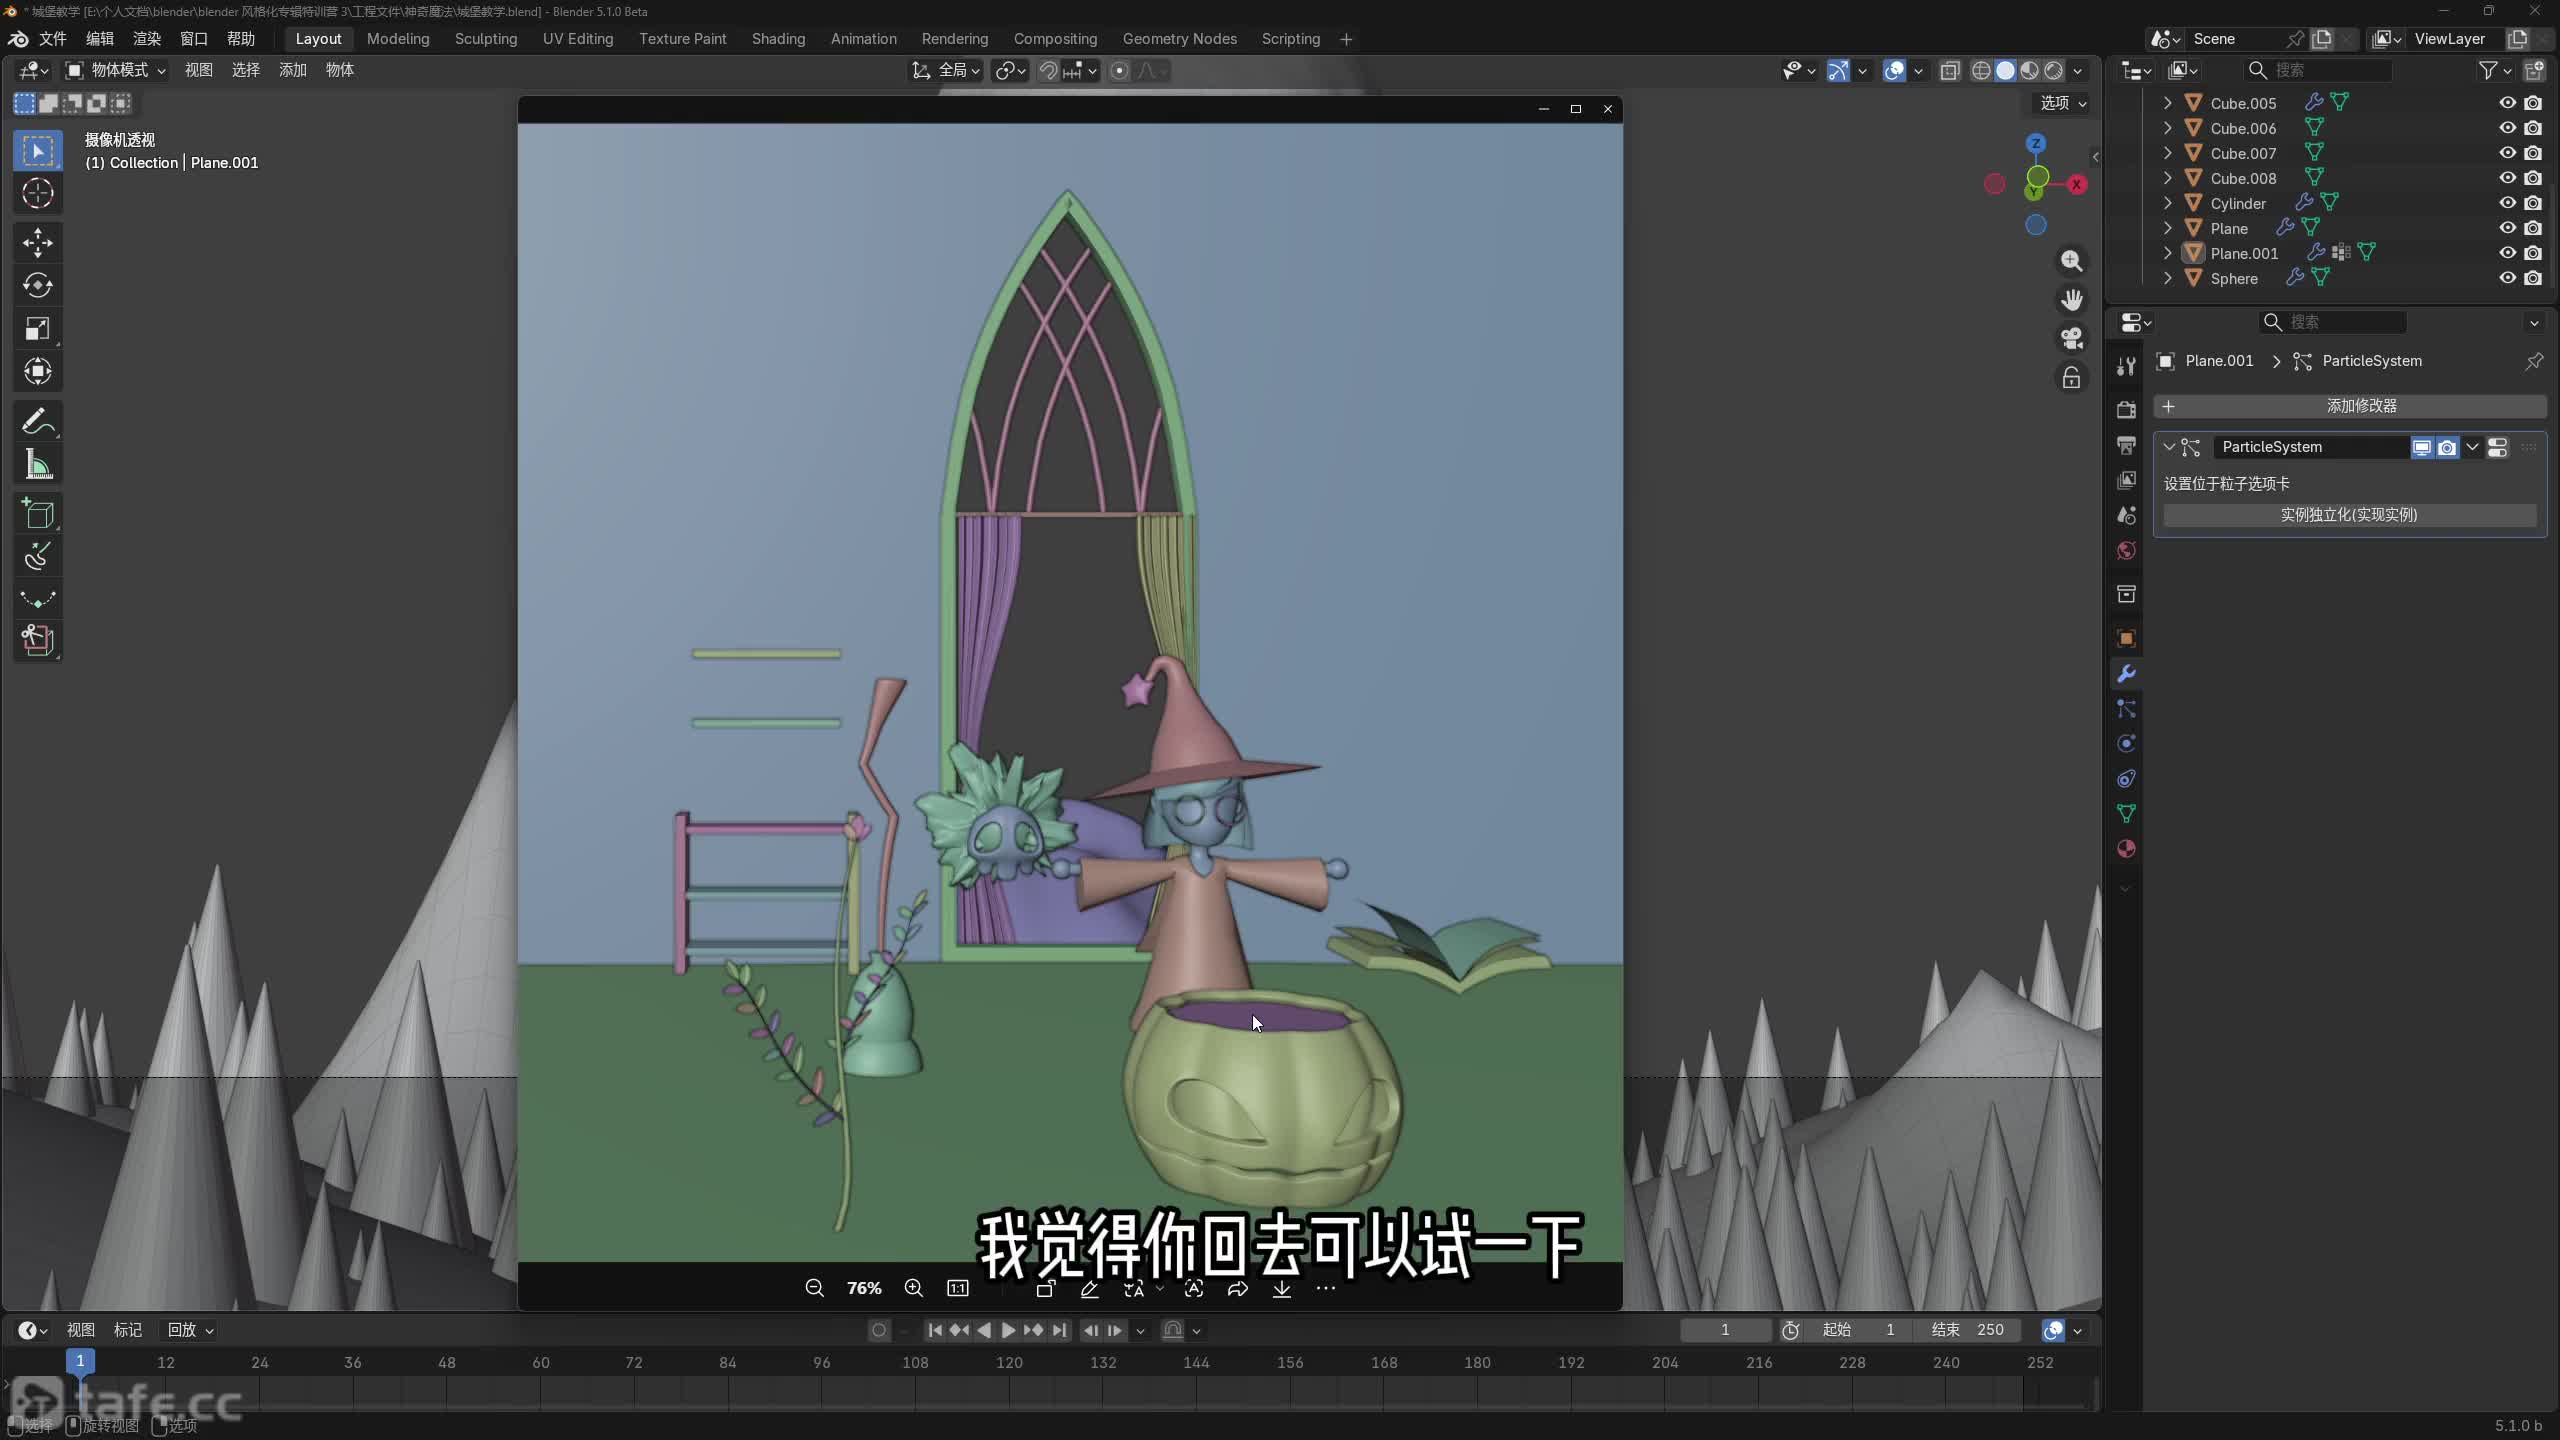Hide Cube.005 with its eye icon

(x=2507, y=103)
